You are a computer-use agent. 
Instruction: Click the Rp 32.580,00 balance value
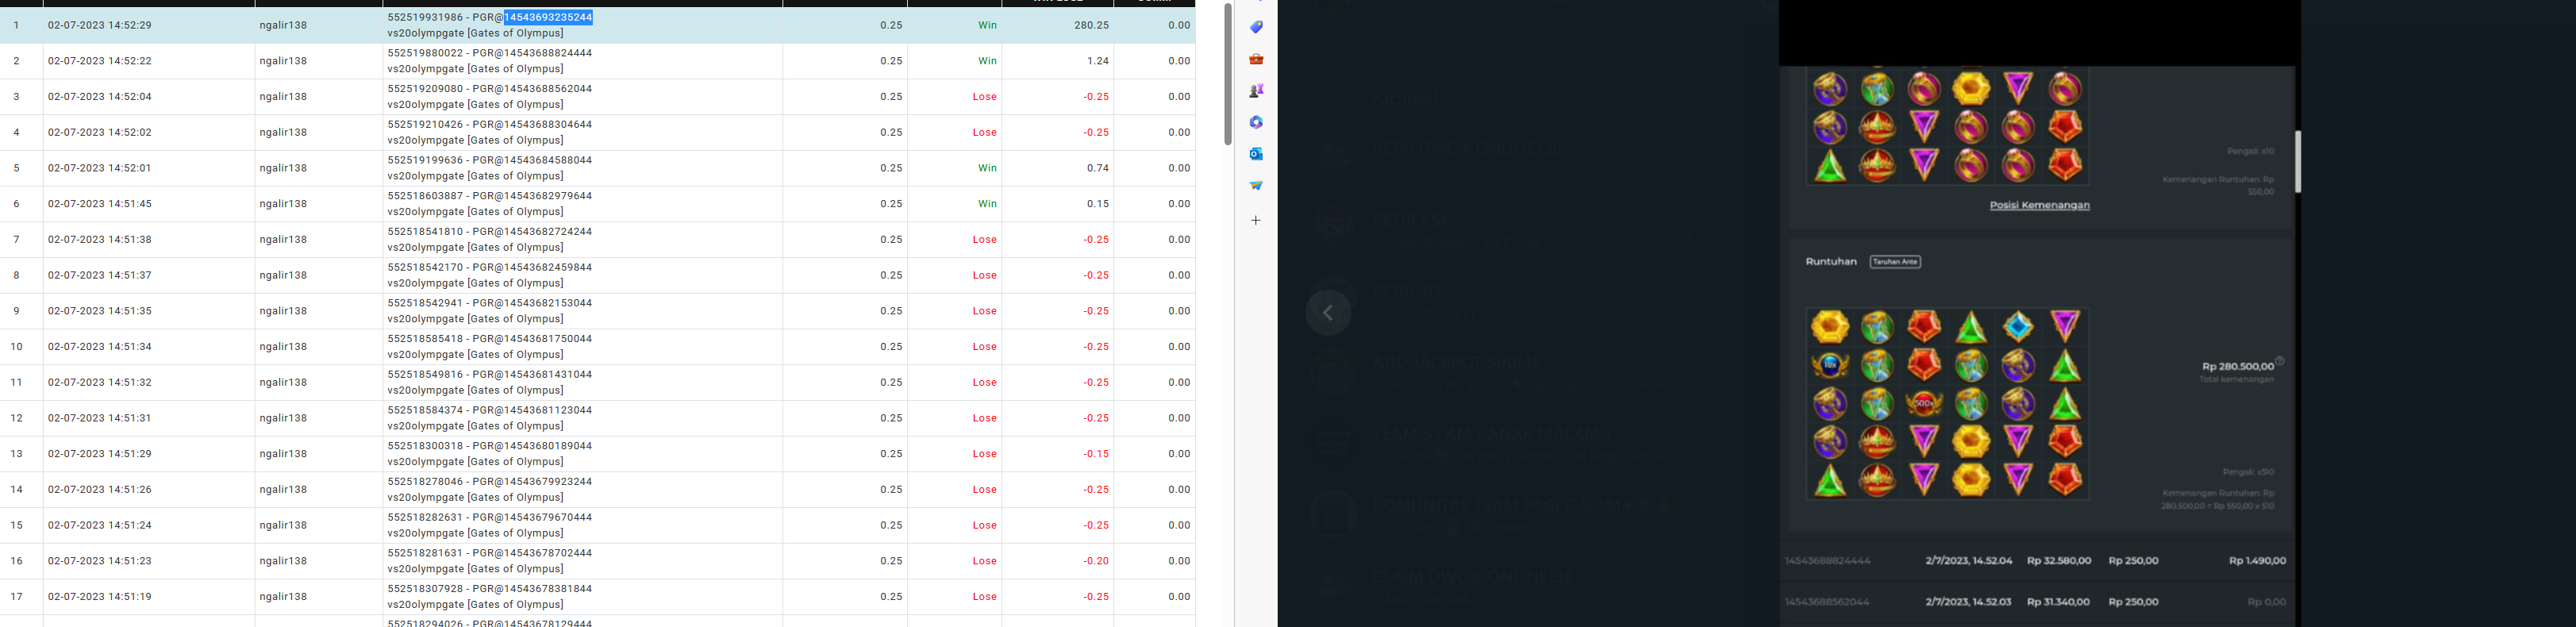point(2059,561)
